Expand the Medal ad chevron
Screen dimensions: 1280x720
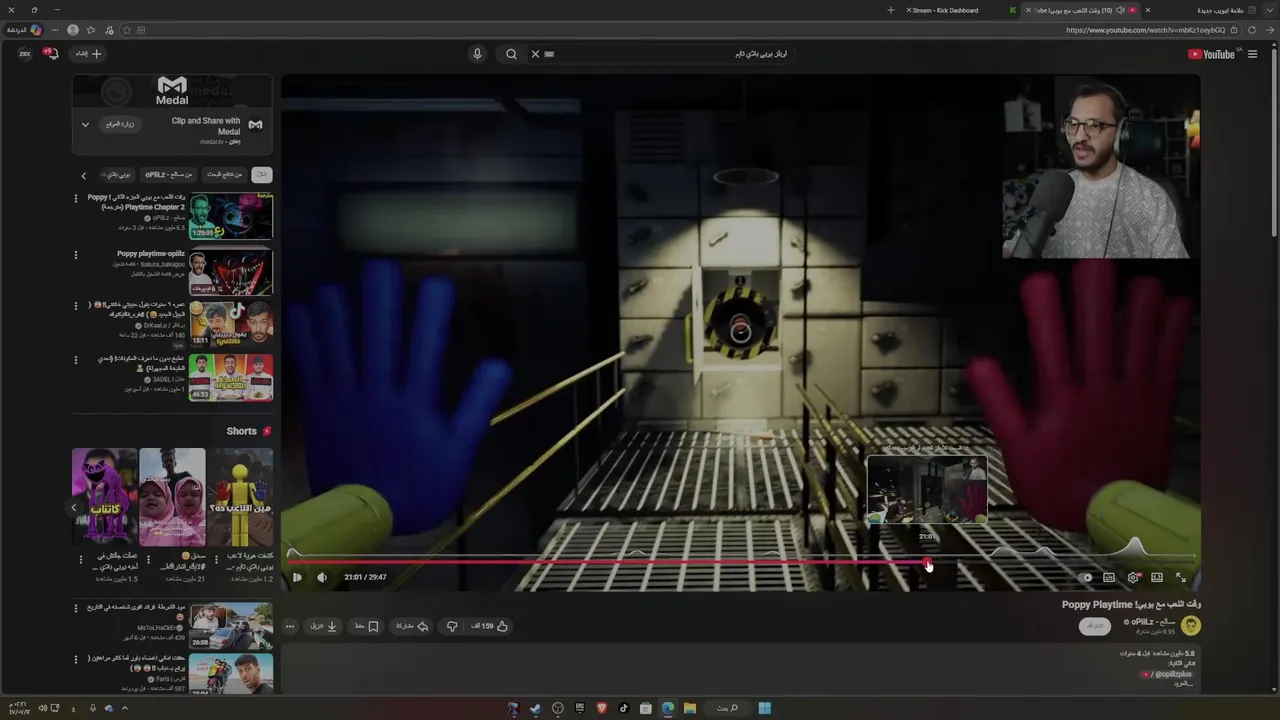coord(85,124)
